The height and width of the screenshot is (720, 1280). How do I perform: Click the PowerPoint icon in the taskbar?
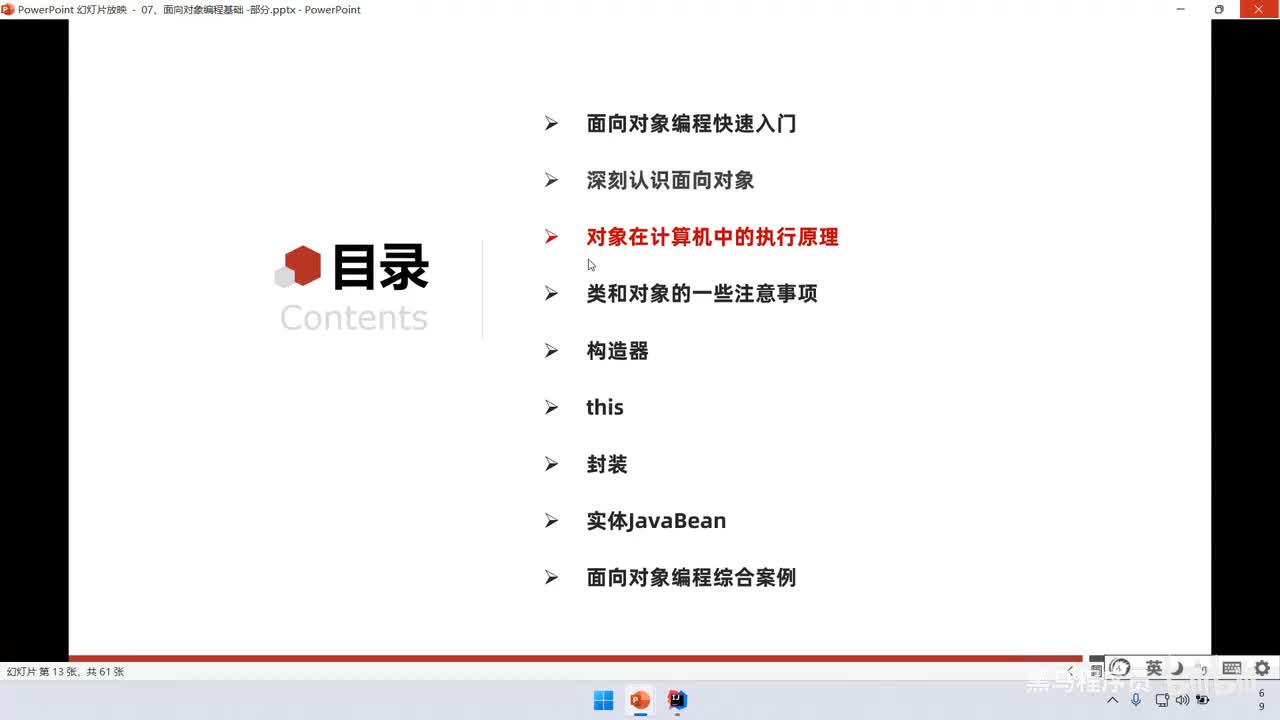640,700
